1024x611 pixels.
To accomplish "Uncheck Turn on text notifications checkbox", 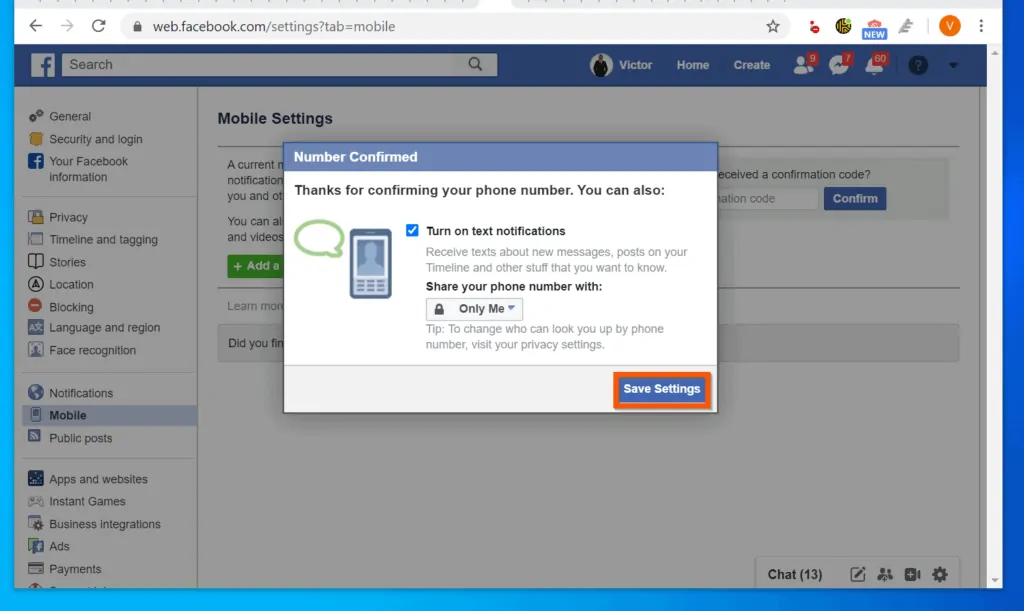I will tap(412, 230).
